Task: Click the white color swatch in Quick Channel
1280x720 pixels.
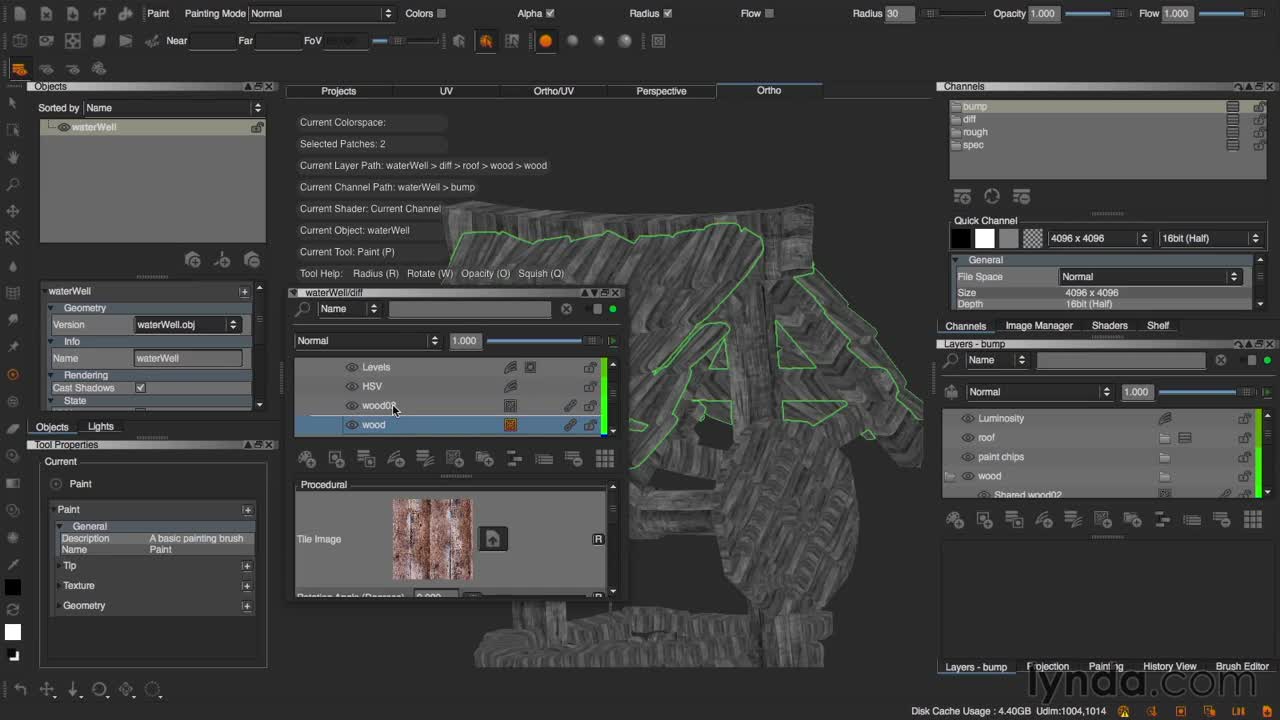Action: [x=985, y=238]
